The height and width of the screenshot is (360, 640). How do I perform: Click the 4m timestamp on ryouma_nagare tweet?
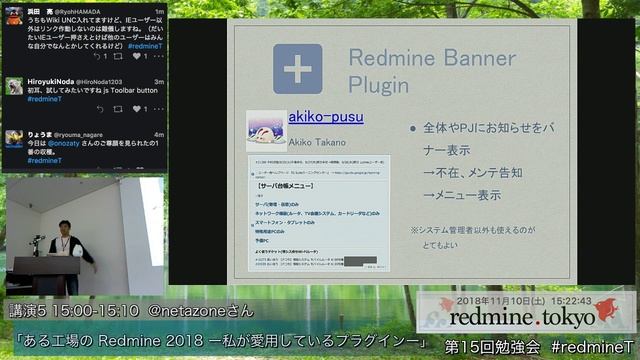click(x=159, y=135)
